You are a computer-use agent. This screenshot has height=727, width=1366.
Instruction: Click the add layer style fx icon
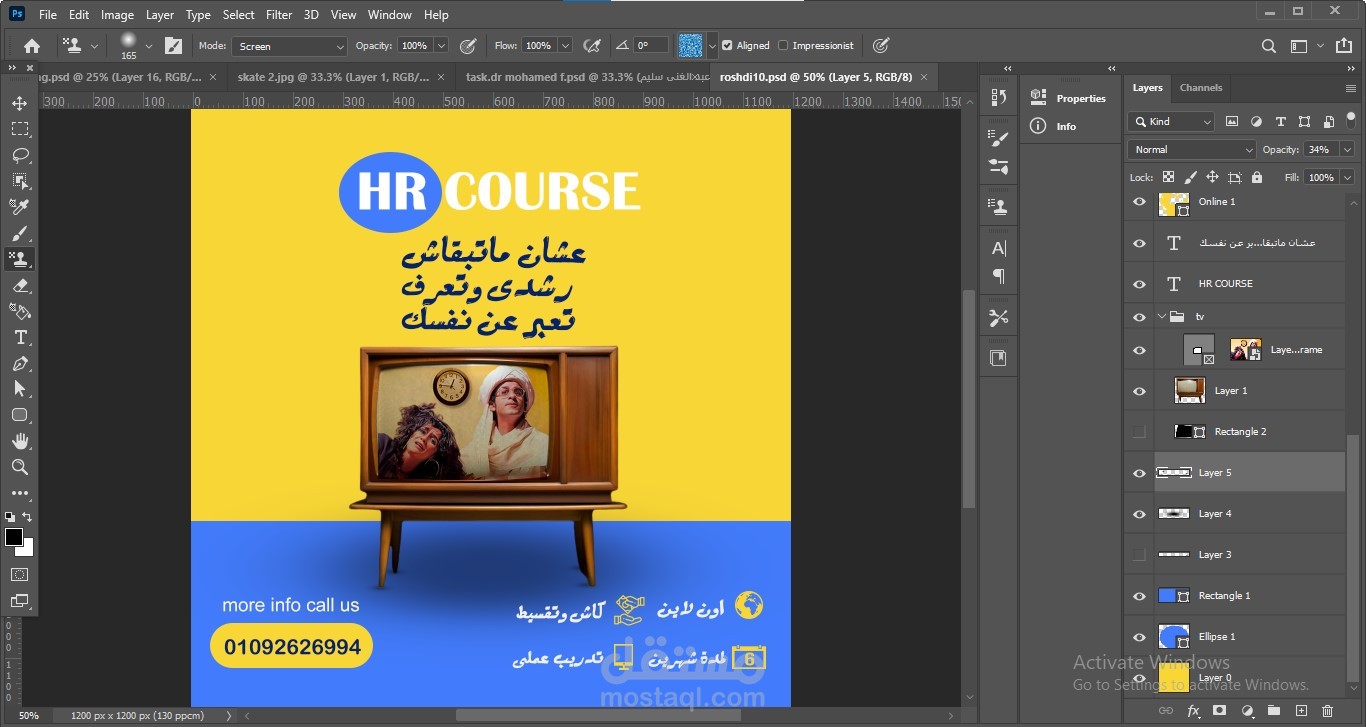(1193, 711)
